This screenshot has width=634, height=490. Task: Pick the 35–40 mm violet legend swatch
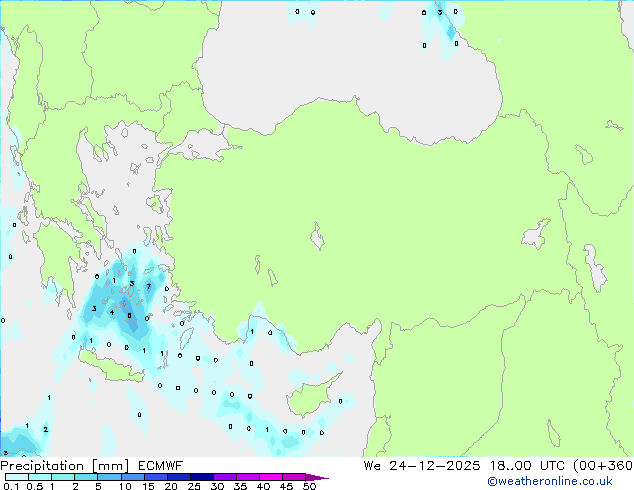coord(248,477)
